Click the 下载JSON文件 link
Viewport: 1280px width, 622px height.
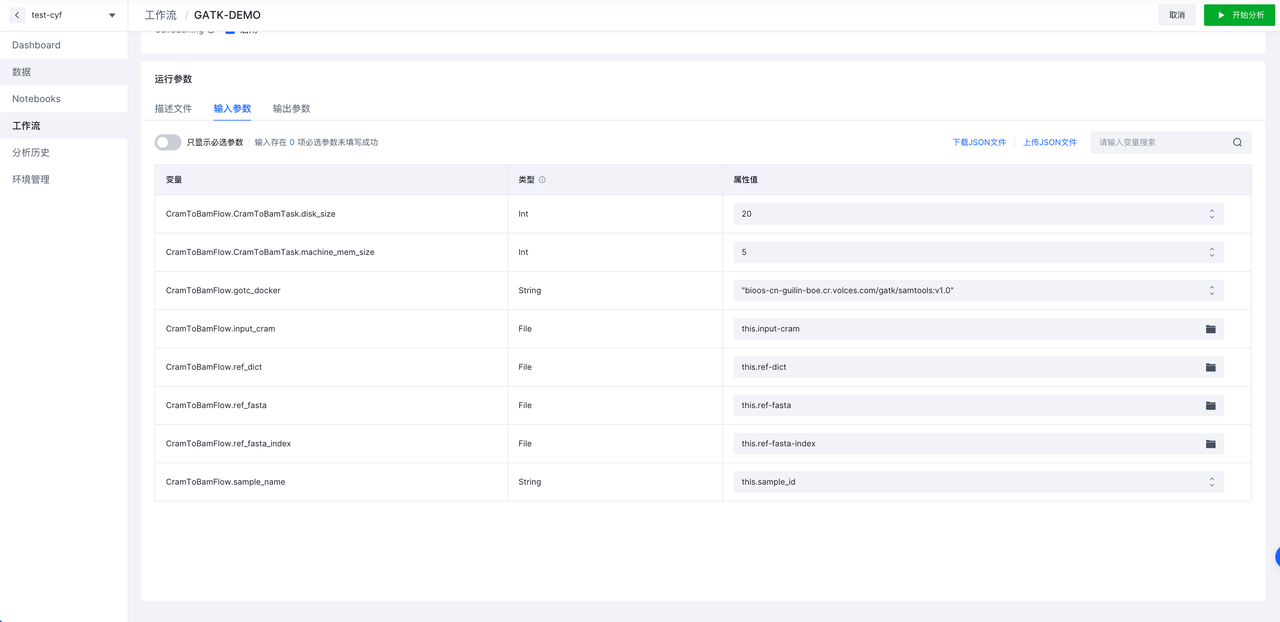point(978,143)
